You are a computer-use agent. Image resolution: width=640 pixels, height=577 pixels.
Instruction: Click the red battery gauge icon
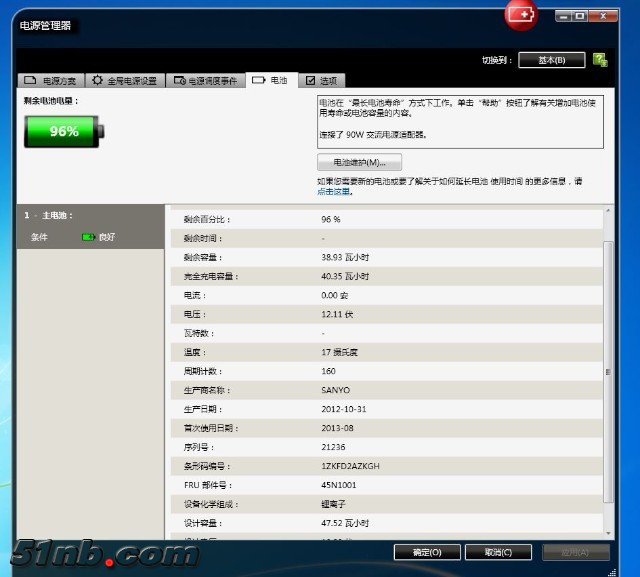(x=521, y=16)
